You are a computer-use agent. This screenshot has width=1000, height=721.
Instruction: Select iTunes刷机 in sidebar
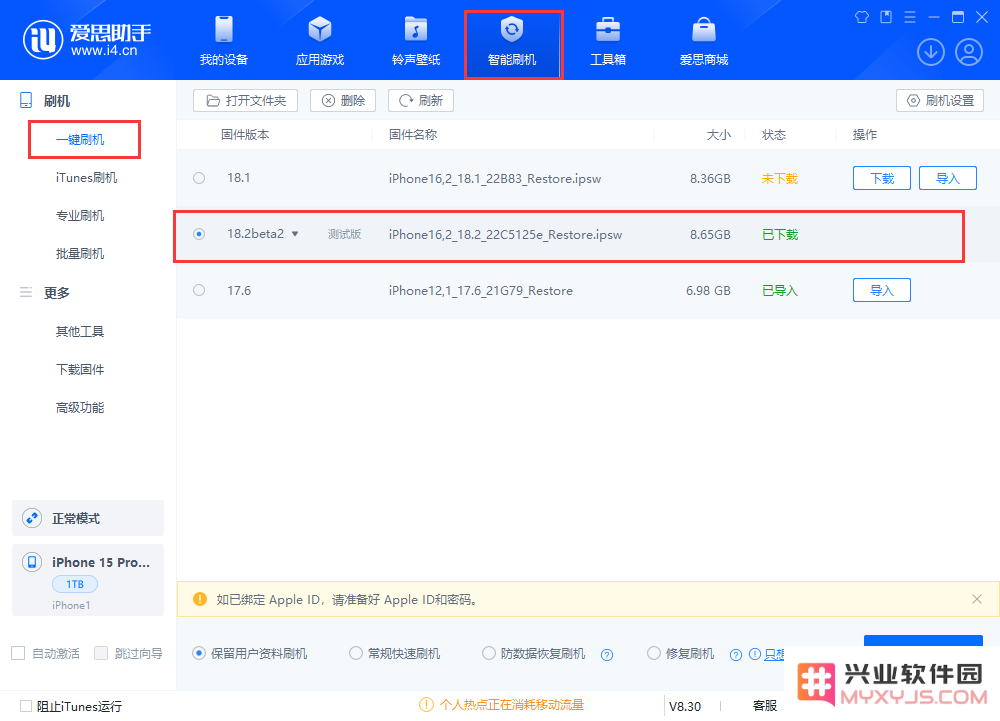click(x=86, y=178)
